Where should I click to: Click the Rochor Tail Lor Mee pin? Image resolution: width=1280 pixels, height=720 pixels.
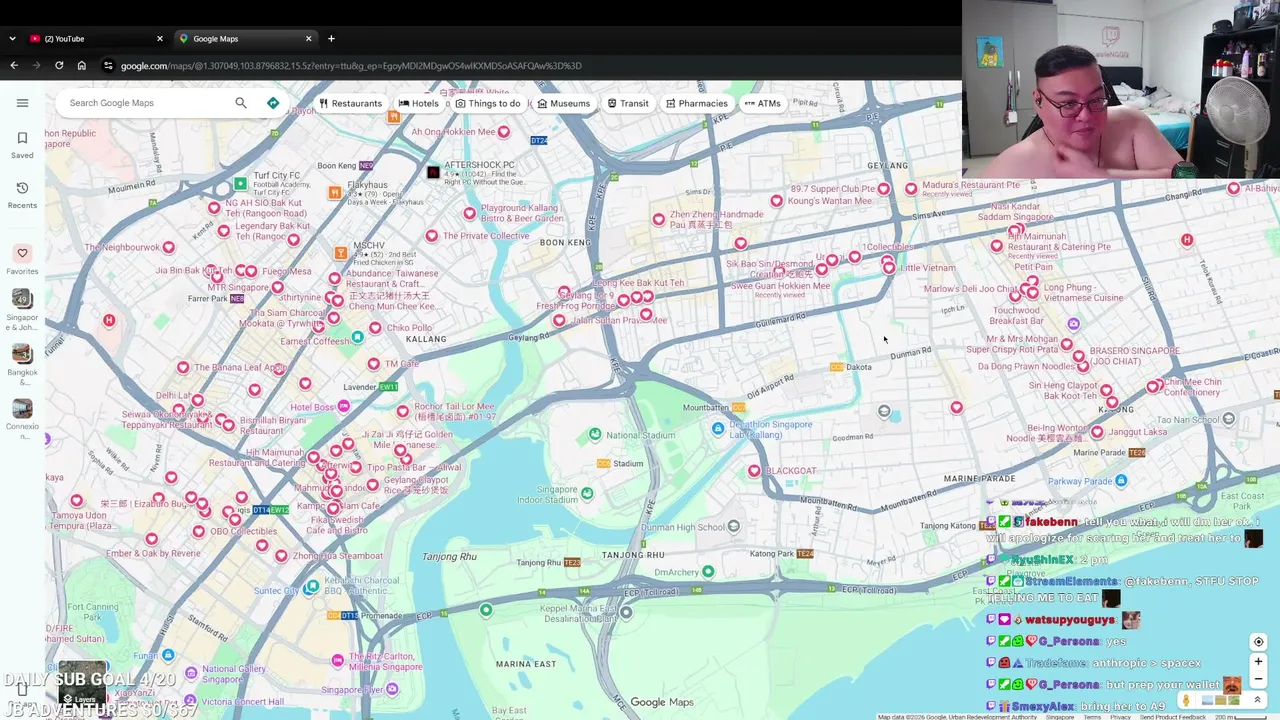403,411
